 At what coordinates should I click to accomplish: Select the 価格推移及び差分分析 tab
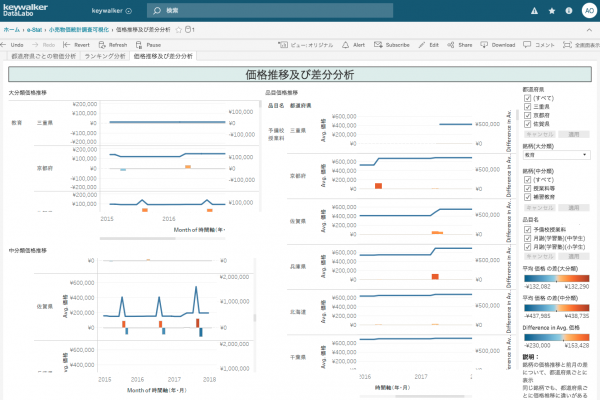pyautogui.click(x=163, y=56)
